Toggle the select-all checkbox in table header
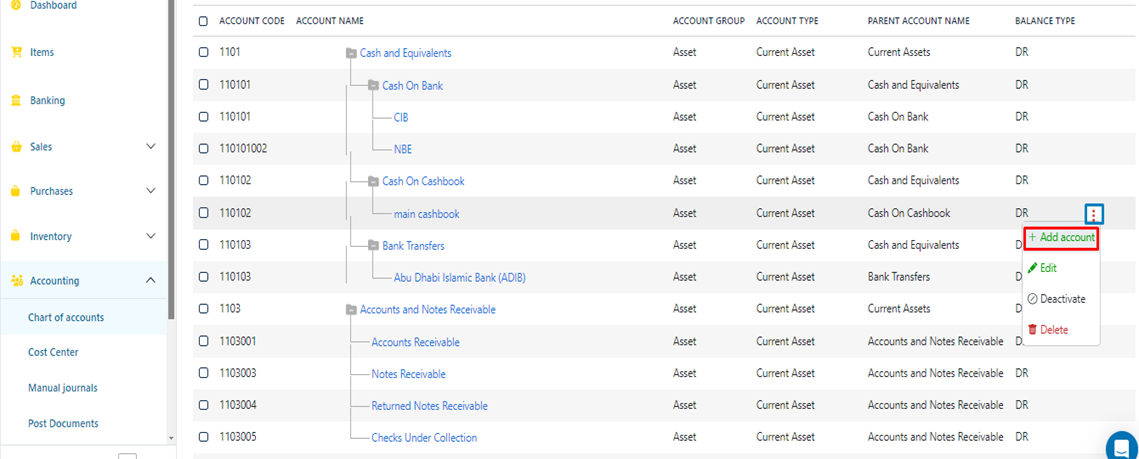1139x459 pixels. [x=204, y=21]
